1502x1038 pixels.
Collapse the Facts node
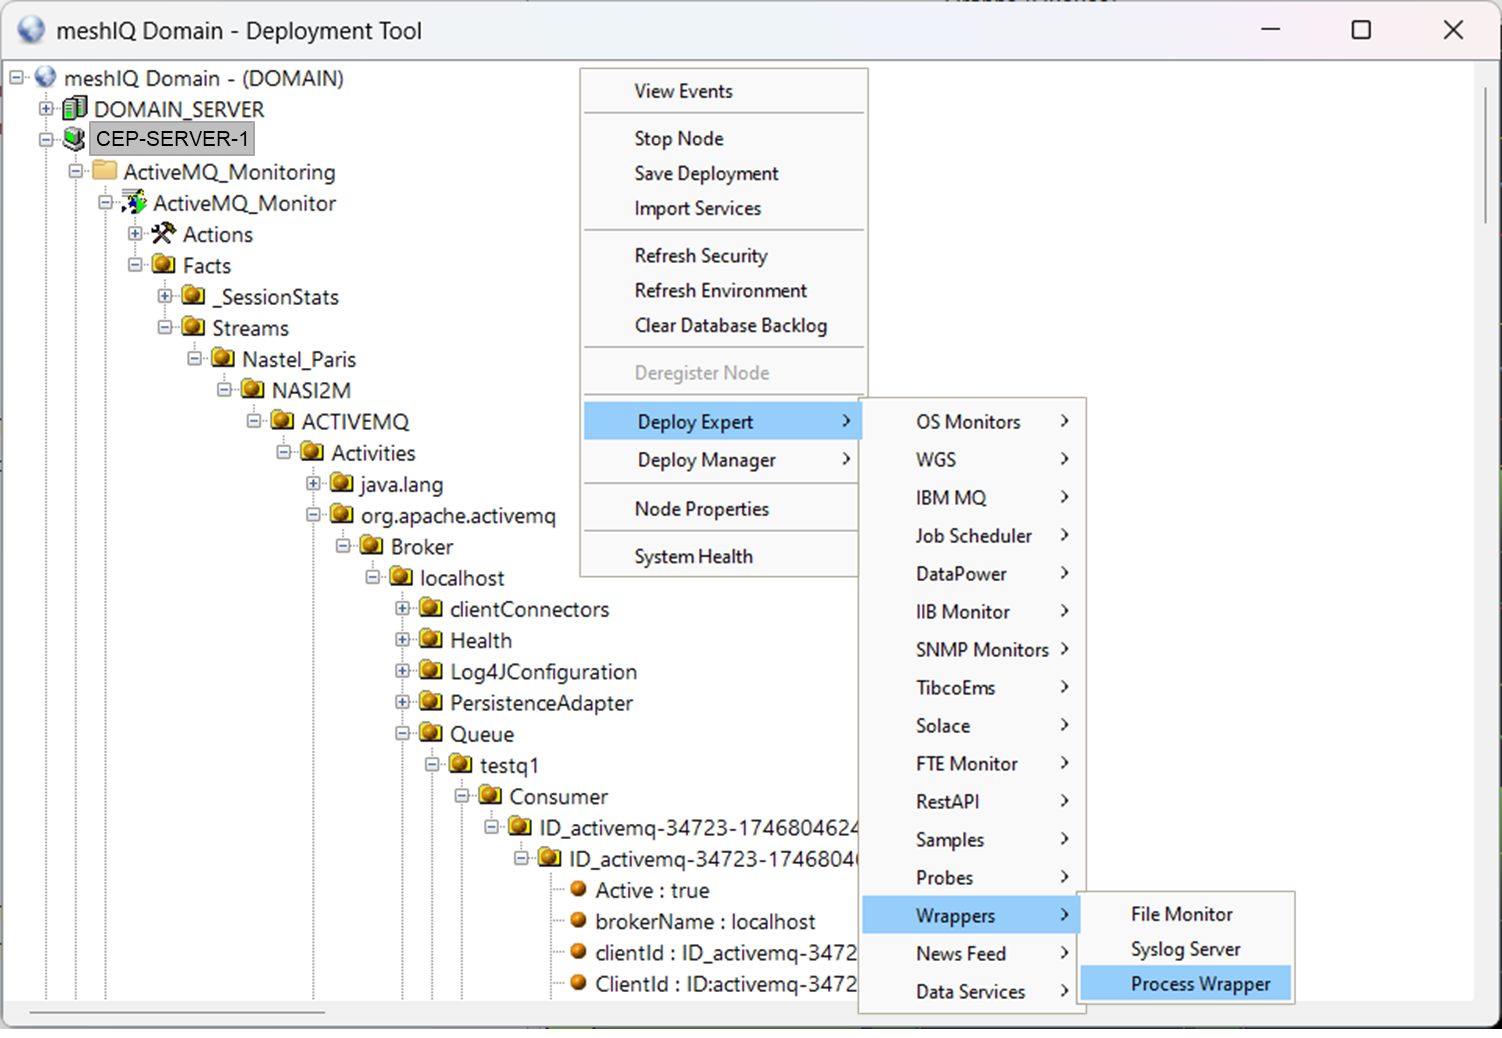tap(135, 265)
